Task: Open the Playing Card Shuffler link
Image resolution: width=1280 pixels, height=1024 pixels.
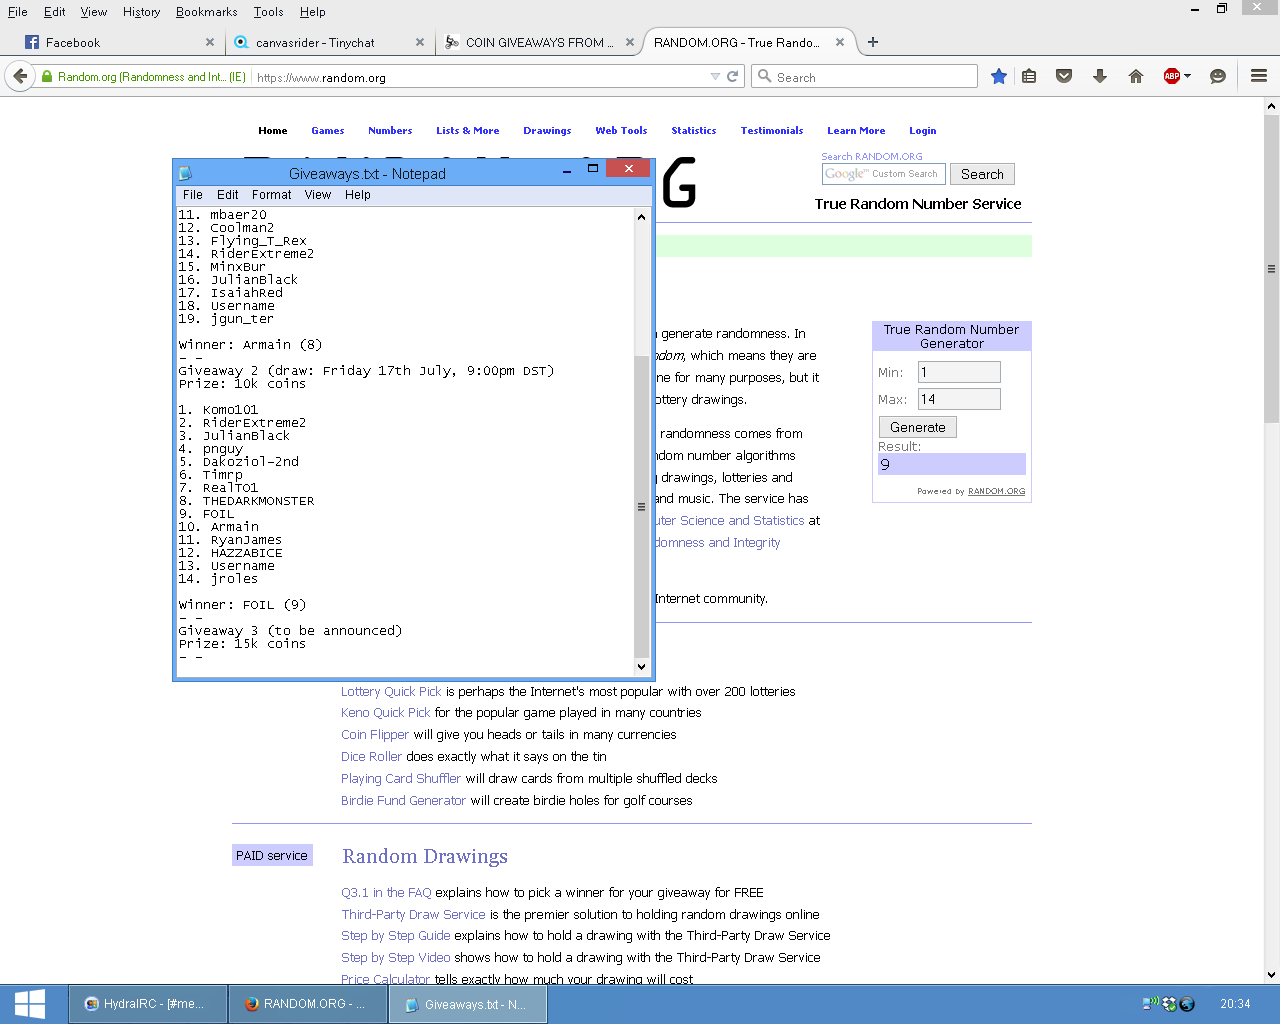Action: 401,778
